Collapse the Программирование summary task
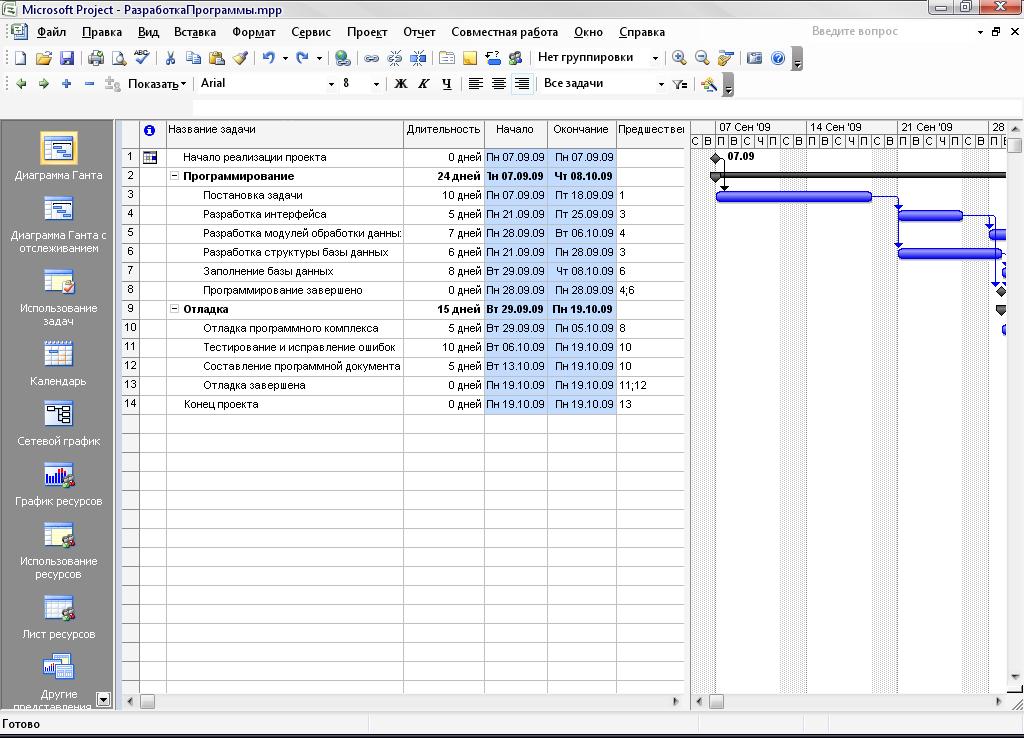The height and width of the screenshot is (738, 1024). (x=174, y=176)
